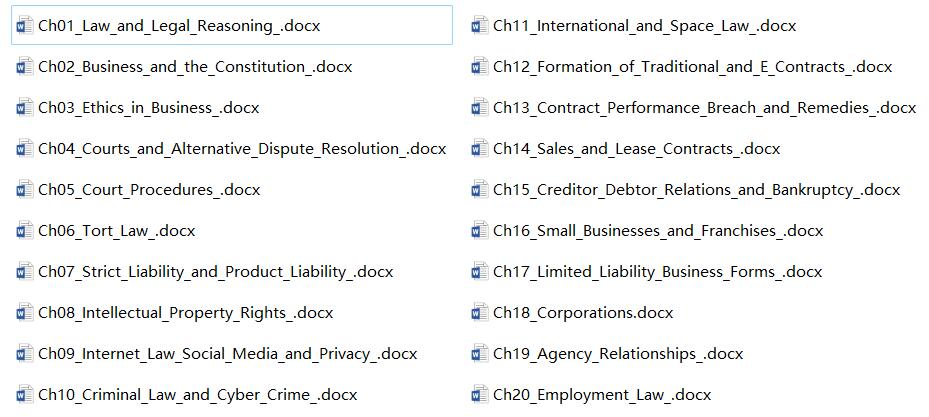
Task: Click the Word icon for Ch14_Sales_and_Lease_Contracts
Action: coord(480,149)
